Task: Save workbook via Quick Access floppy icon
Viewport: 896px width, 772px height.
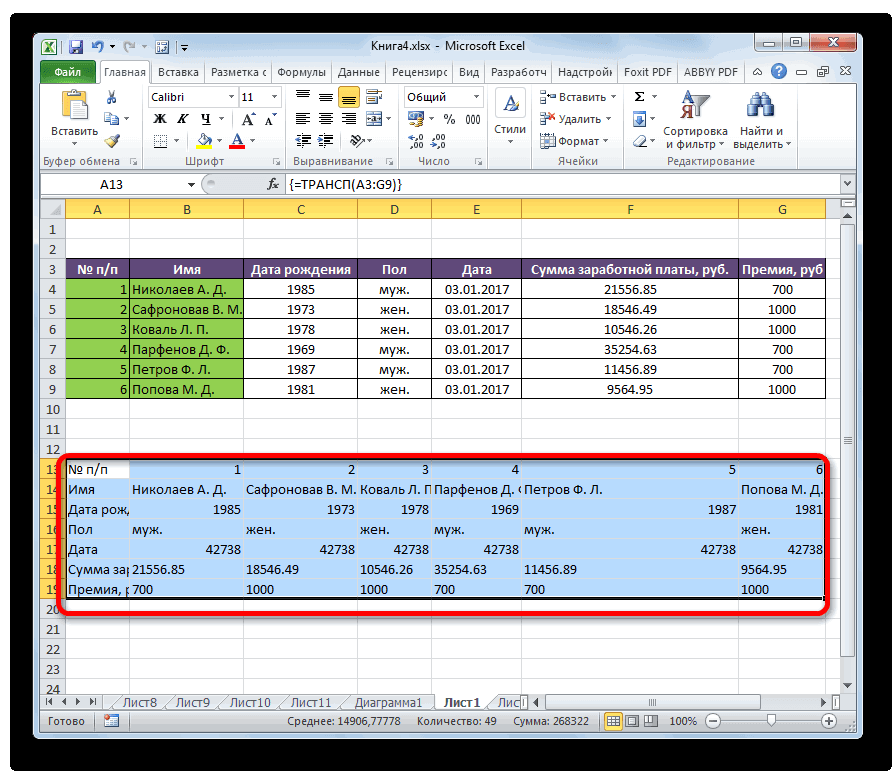Action: point(75,46)
